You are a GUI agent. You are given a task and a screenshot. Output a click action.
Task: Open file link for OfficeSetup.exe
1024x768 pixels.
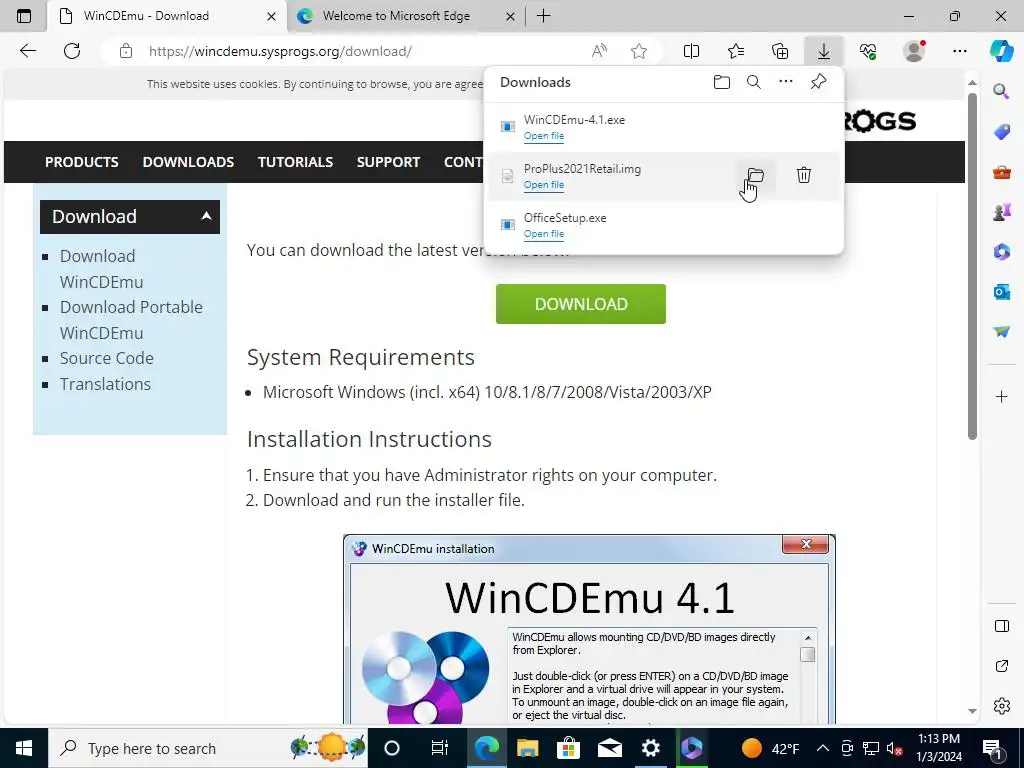click(x=543, y=234)
